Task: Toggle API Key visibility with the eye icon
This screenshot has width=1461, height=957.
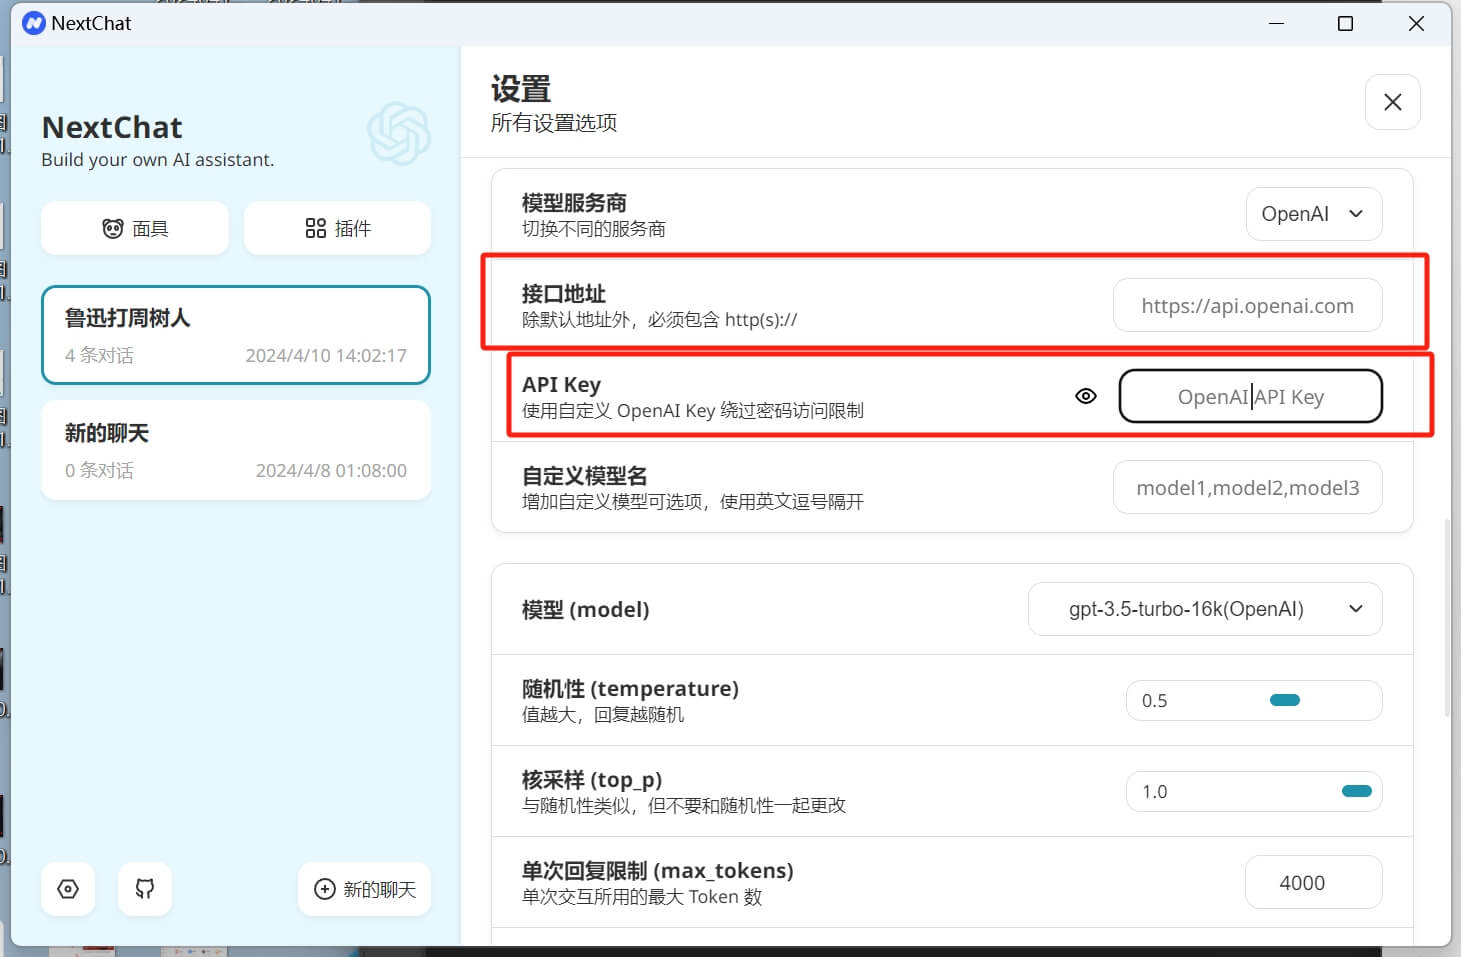Action: click(x=1085, y=396)
